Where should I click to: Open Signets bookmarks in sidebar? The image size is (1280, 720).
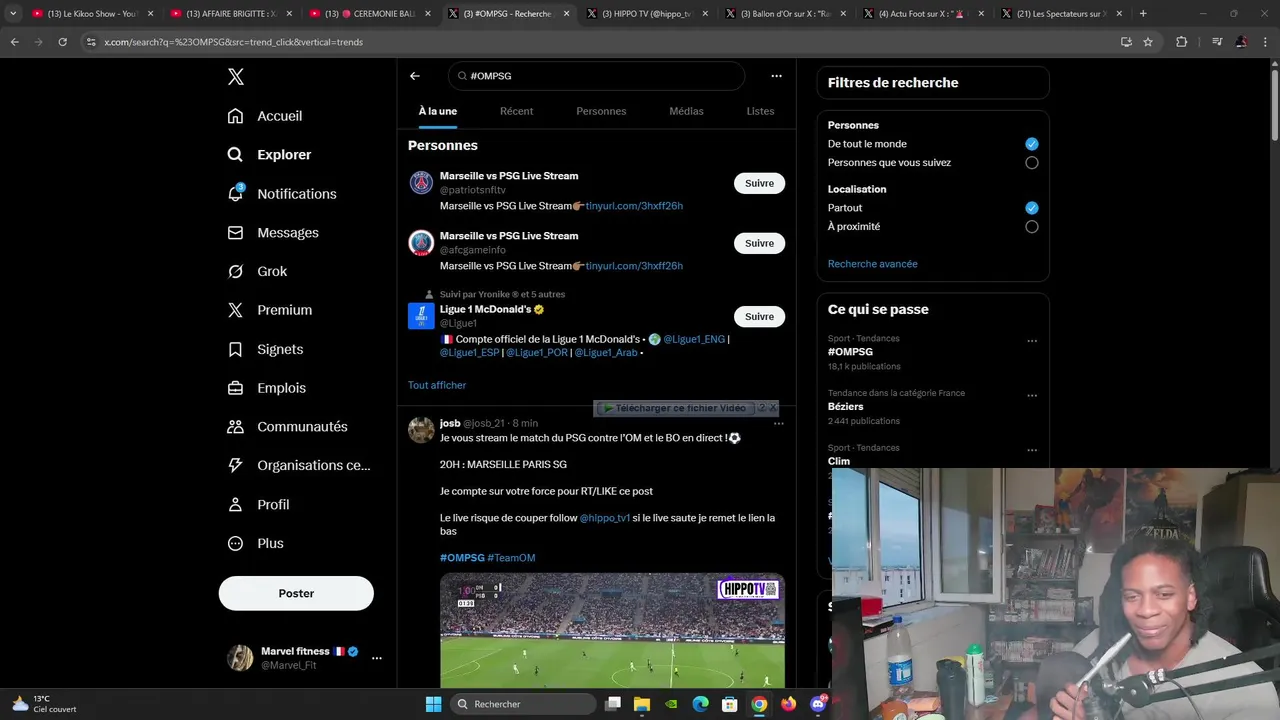(x=265, y=349)
